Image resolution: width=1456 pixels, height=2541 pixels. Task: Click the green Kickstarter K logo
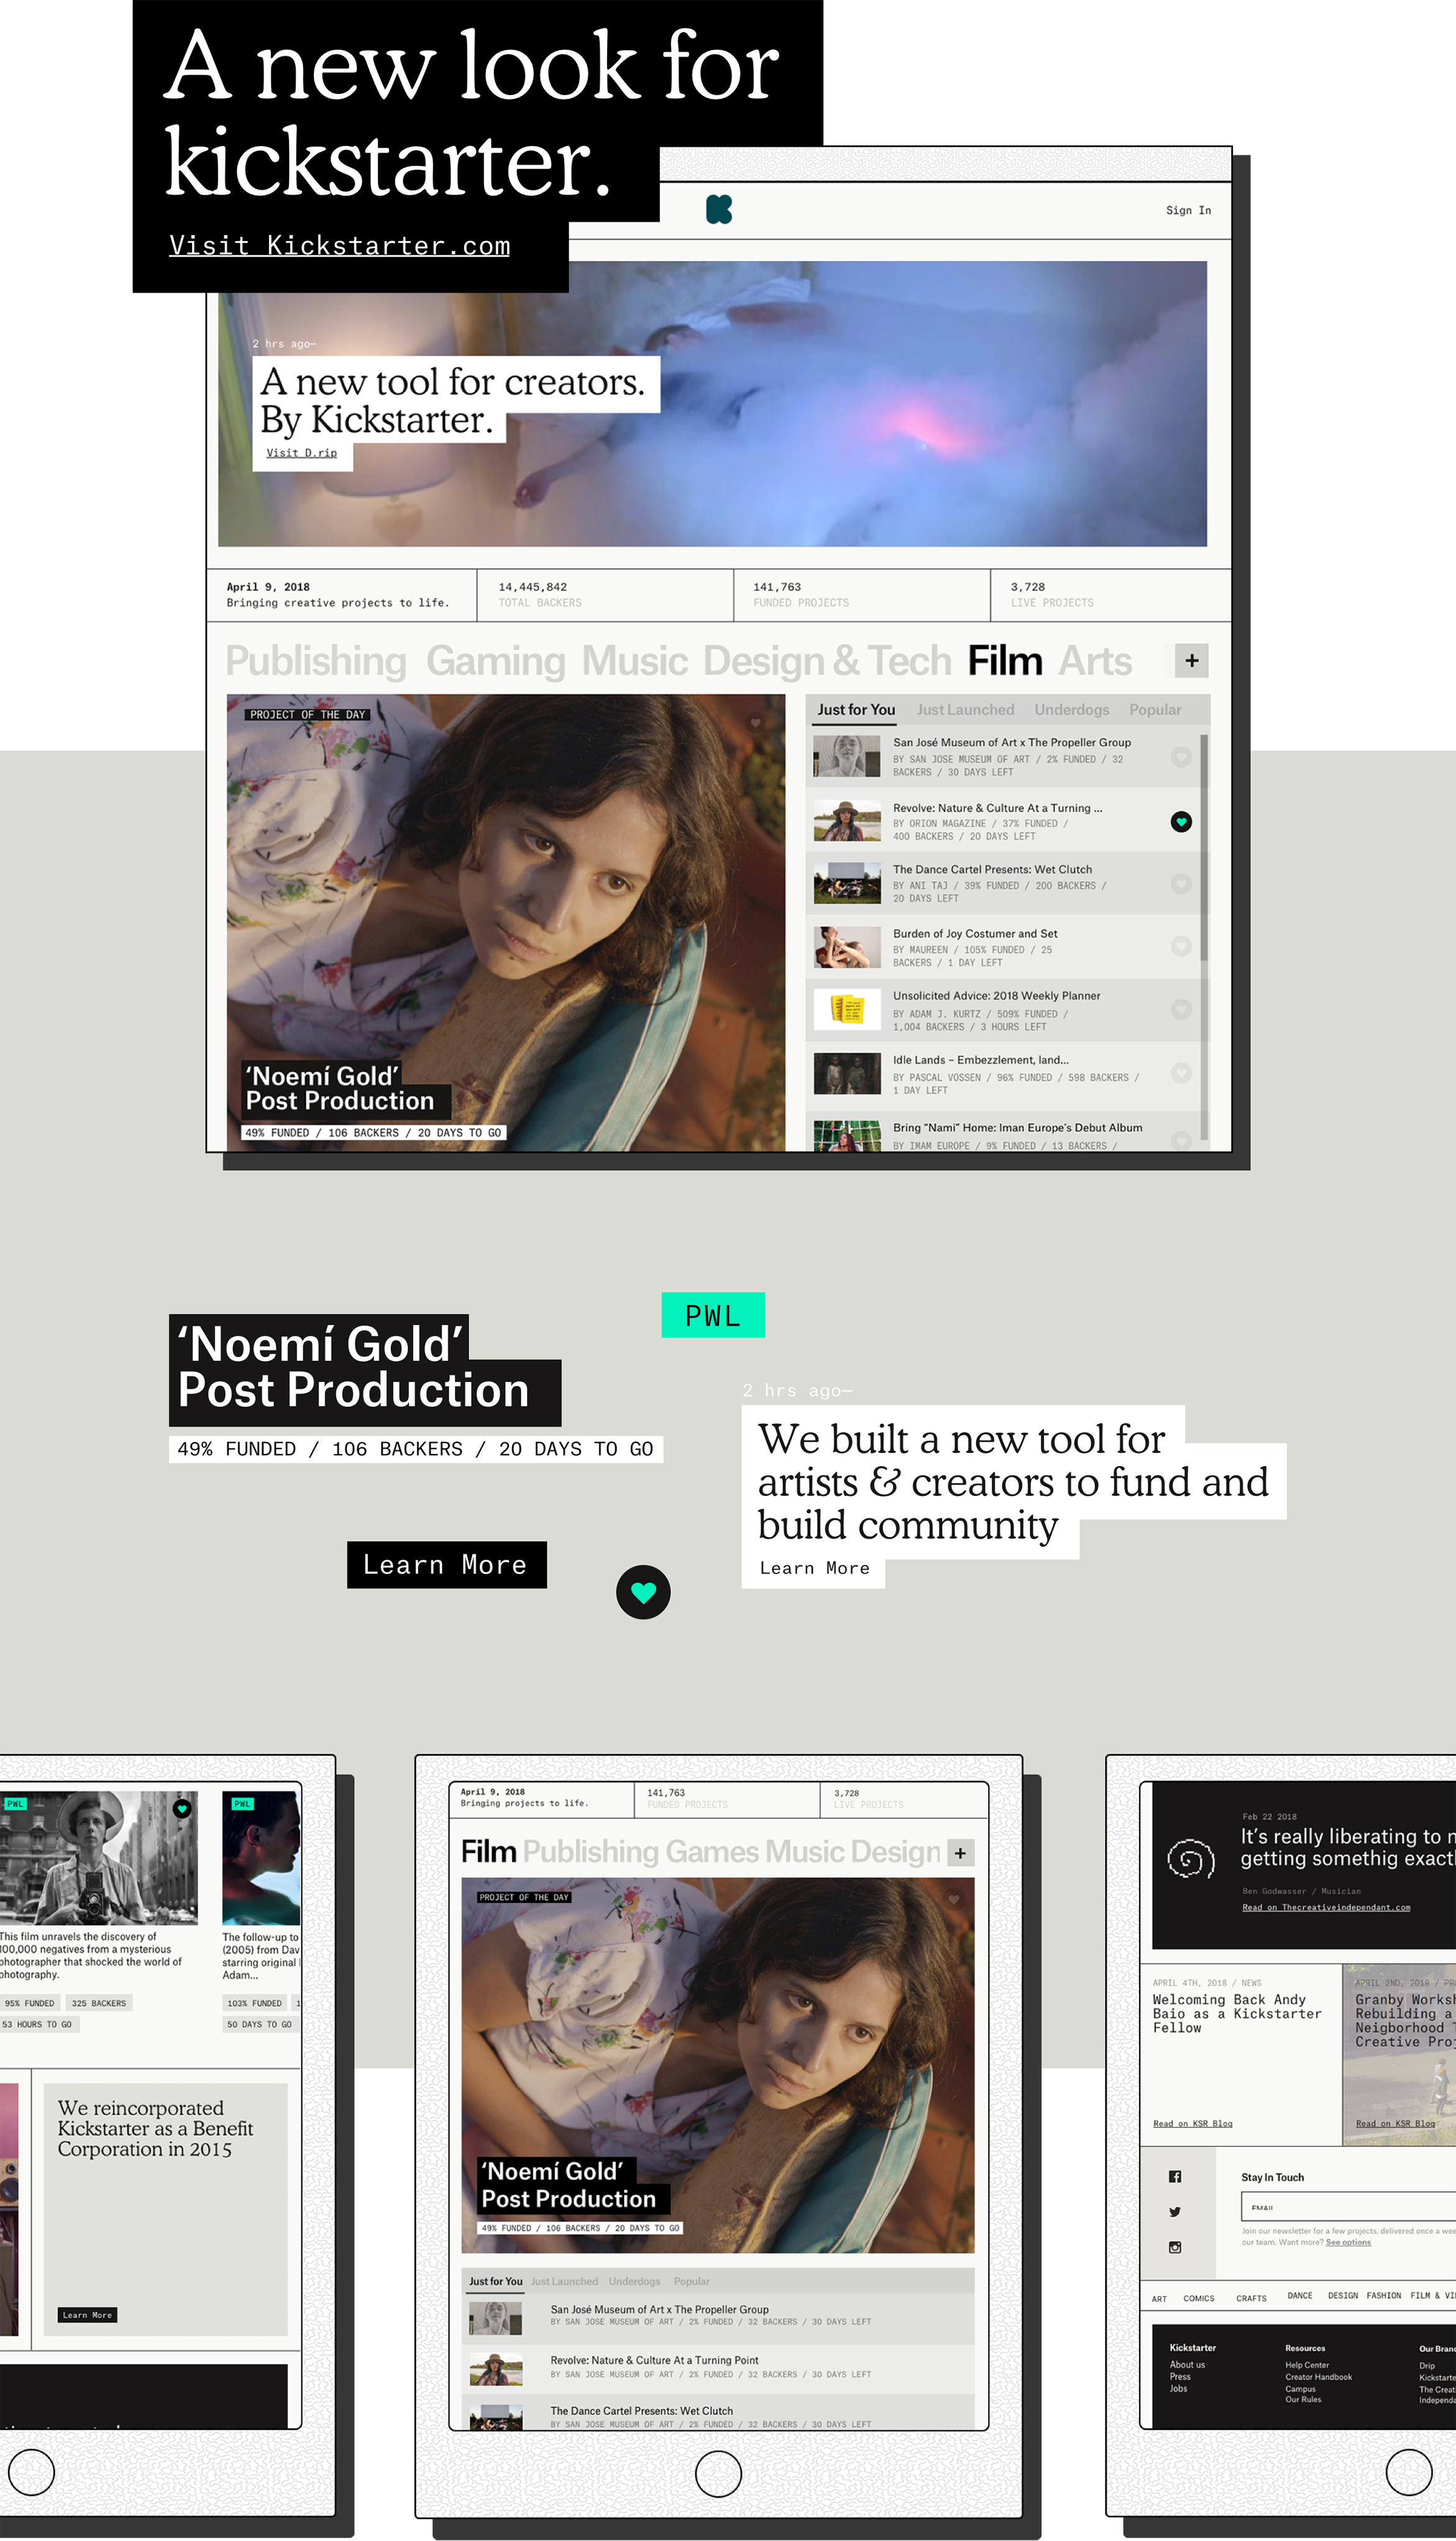[x=719, y=209]
